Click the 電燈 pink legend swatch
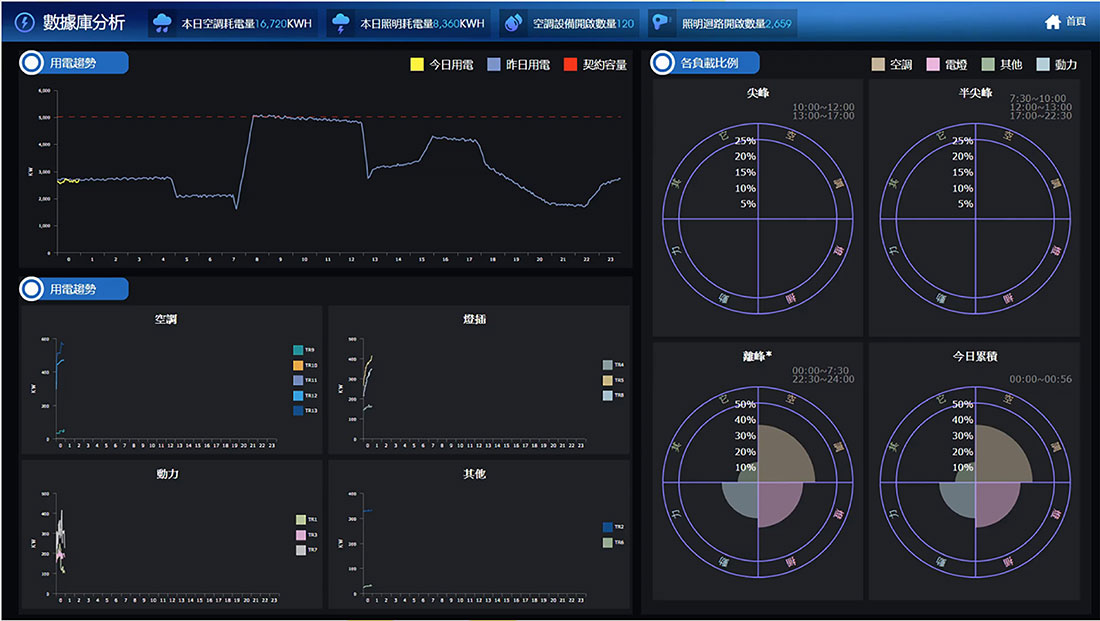 [x=934, y=65]
